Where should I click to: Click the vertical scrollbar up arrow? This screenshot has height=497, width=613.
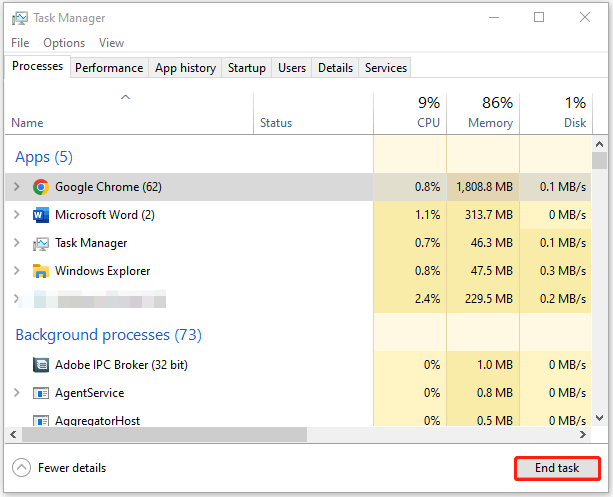(599, 144)
